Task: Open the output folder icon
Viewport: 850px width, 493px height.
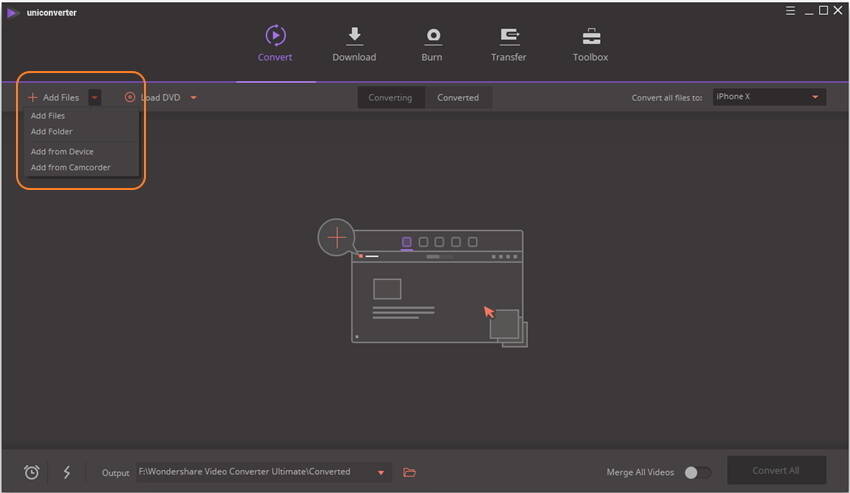Action: pyautogui.click(x=409, y=472)
